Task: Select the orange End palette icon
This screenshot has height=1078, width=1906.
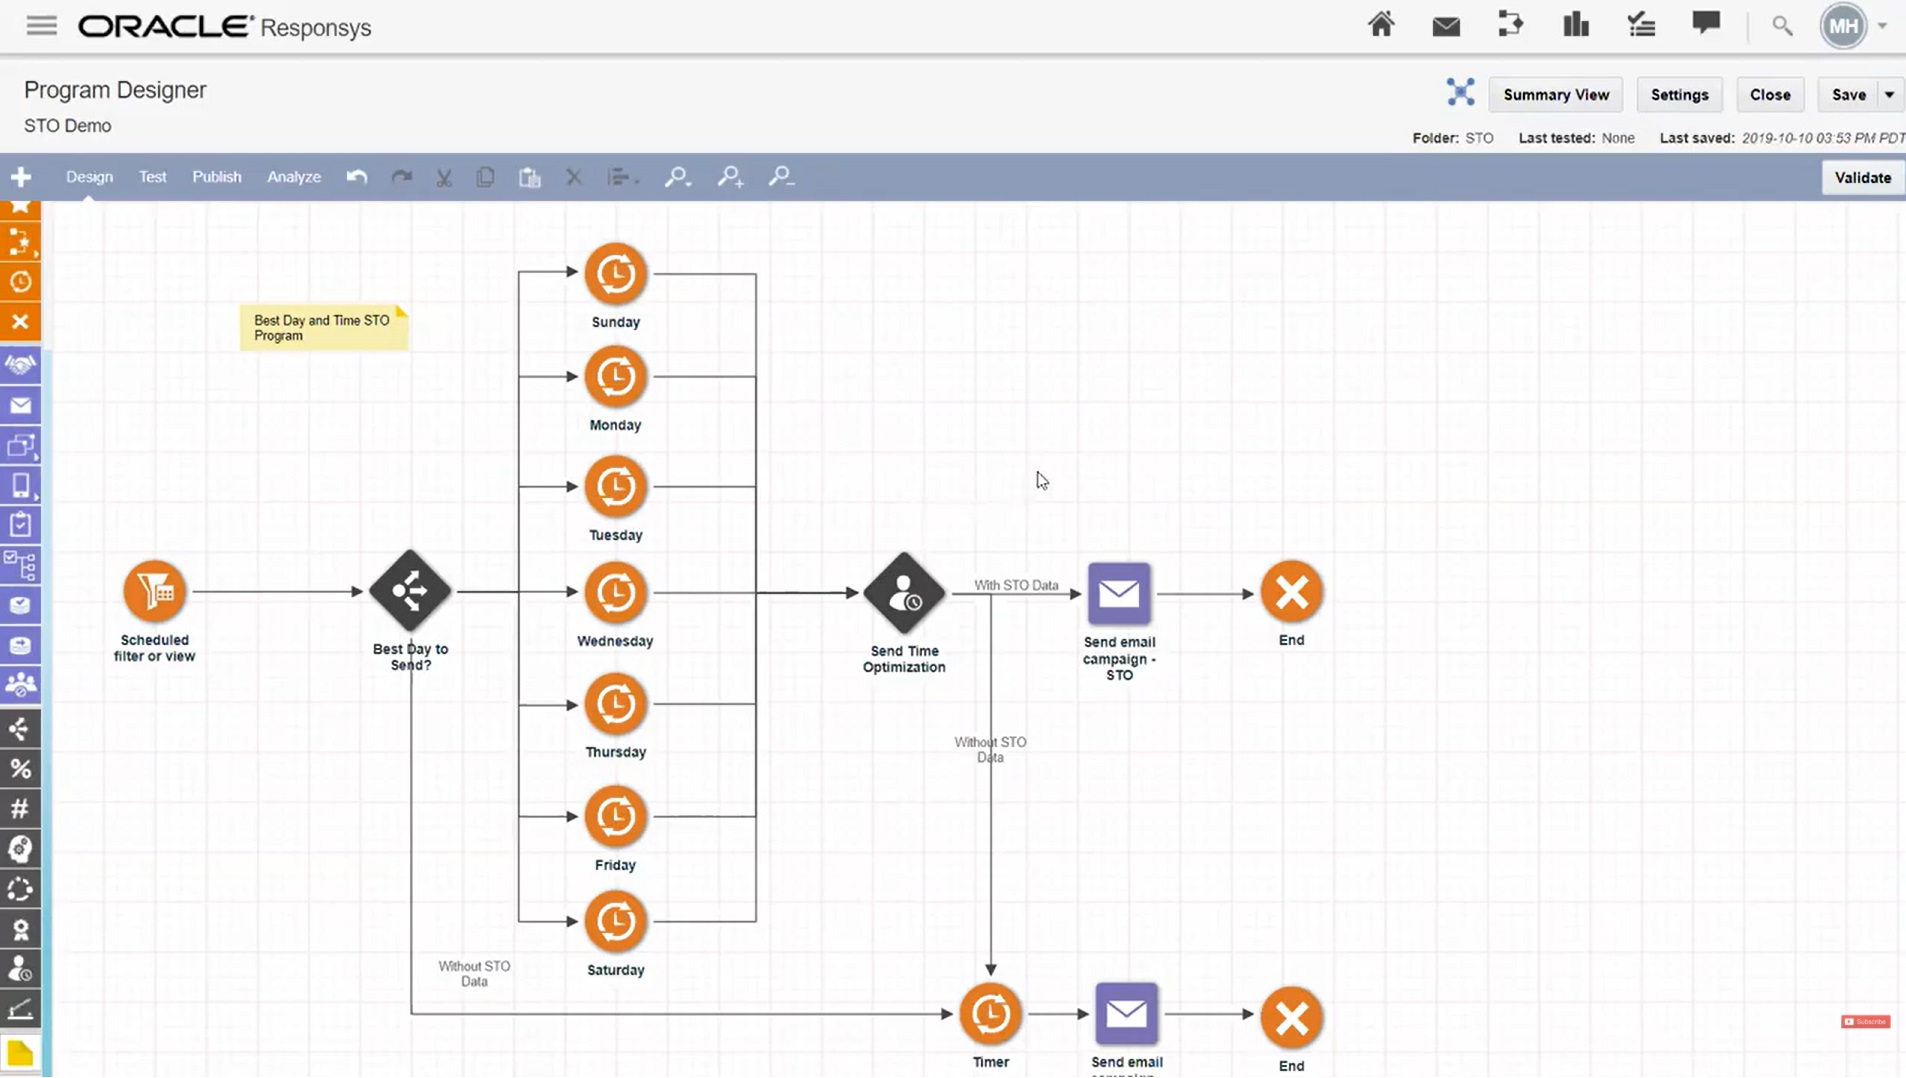Action: (x=20, y=322)
